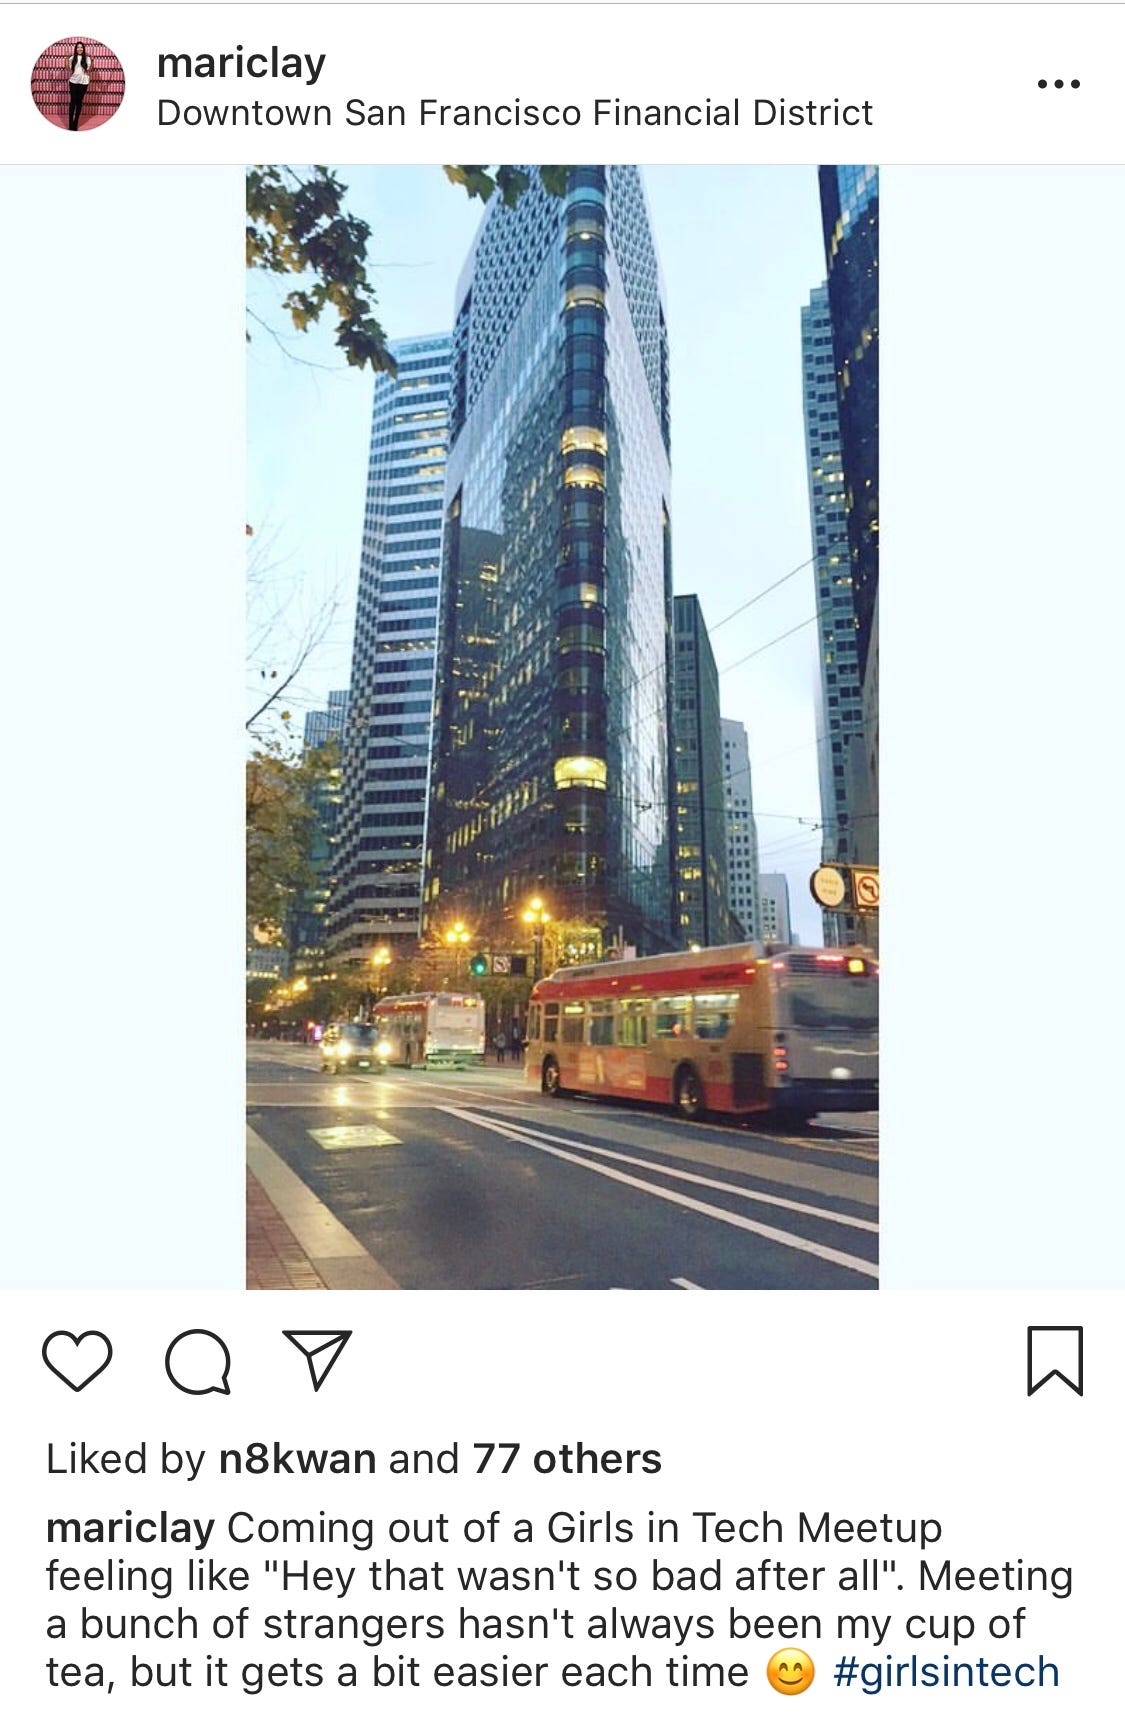
Task: Tap mariclay username in the caption
Action: point(130,1528)
